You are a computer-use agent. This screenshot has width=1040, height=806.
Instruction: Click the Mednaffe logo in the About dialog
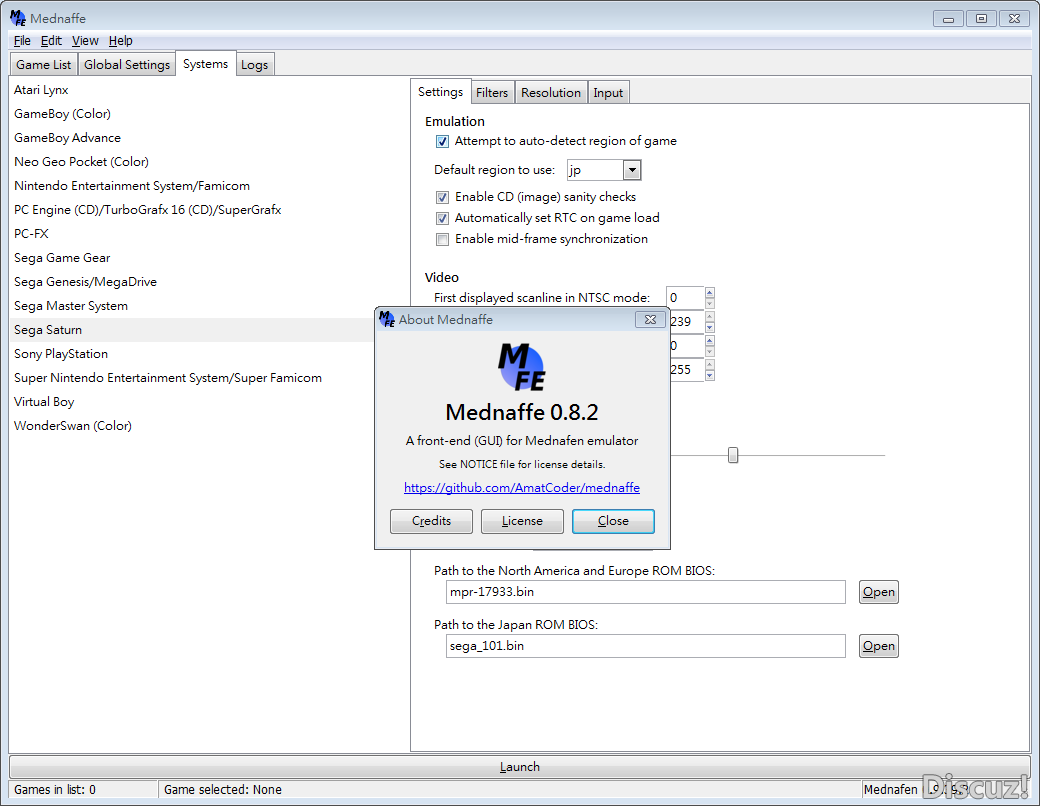[x=521, y=367]
